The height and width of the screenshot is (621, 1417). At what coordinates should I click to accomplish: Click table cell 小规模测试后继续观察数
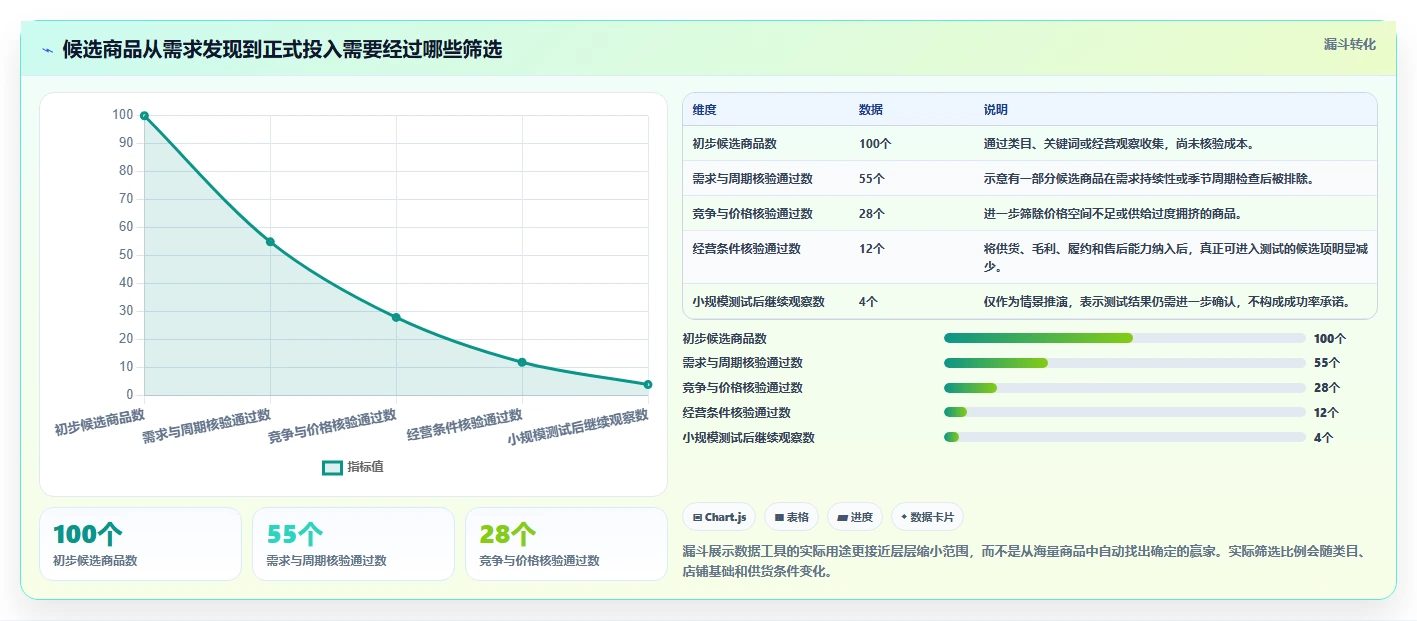pyautogui.click(x=758, y=301)
